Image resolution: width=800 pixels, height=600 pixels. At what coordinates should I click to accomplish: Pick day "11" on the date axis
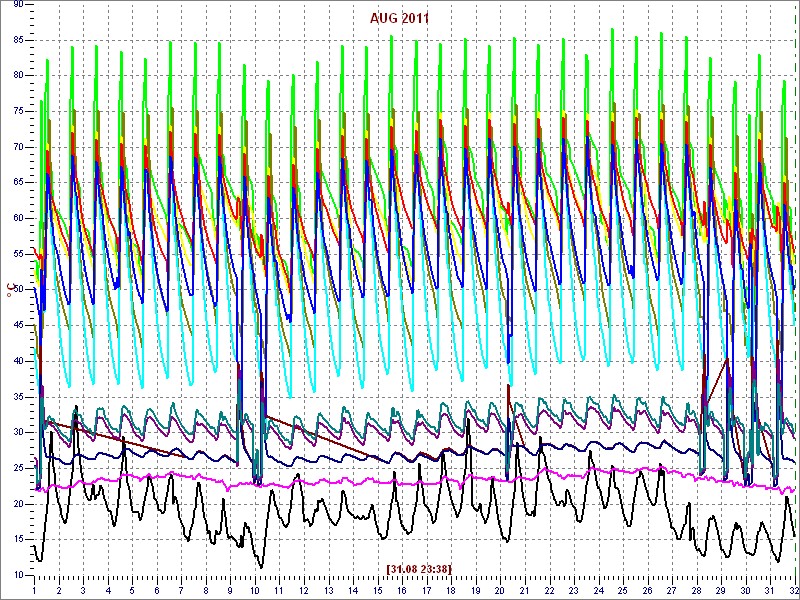coord(279,590)
